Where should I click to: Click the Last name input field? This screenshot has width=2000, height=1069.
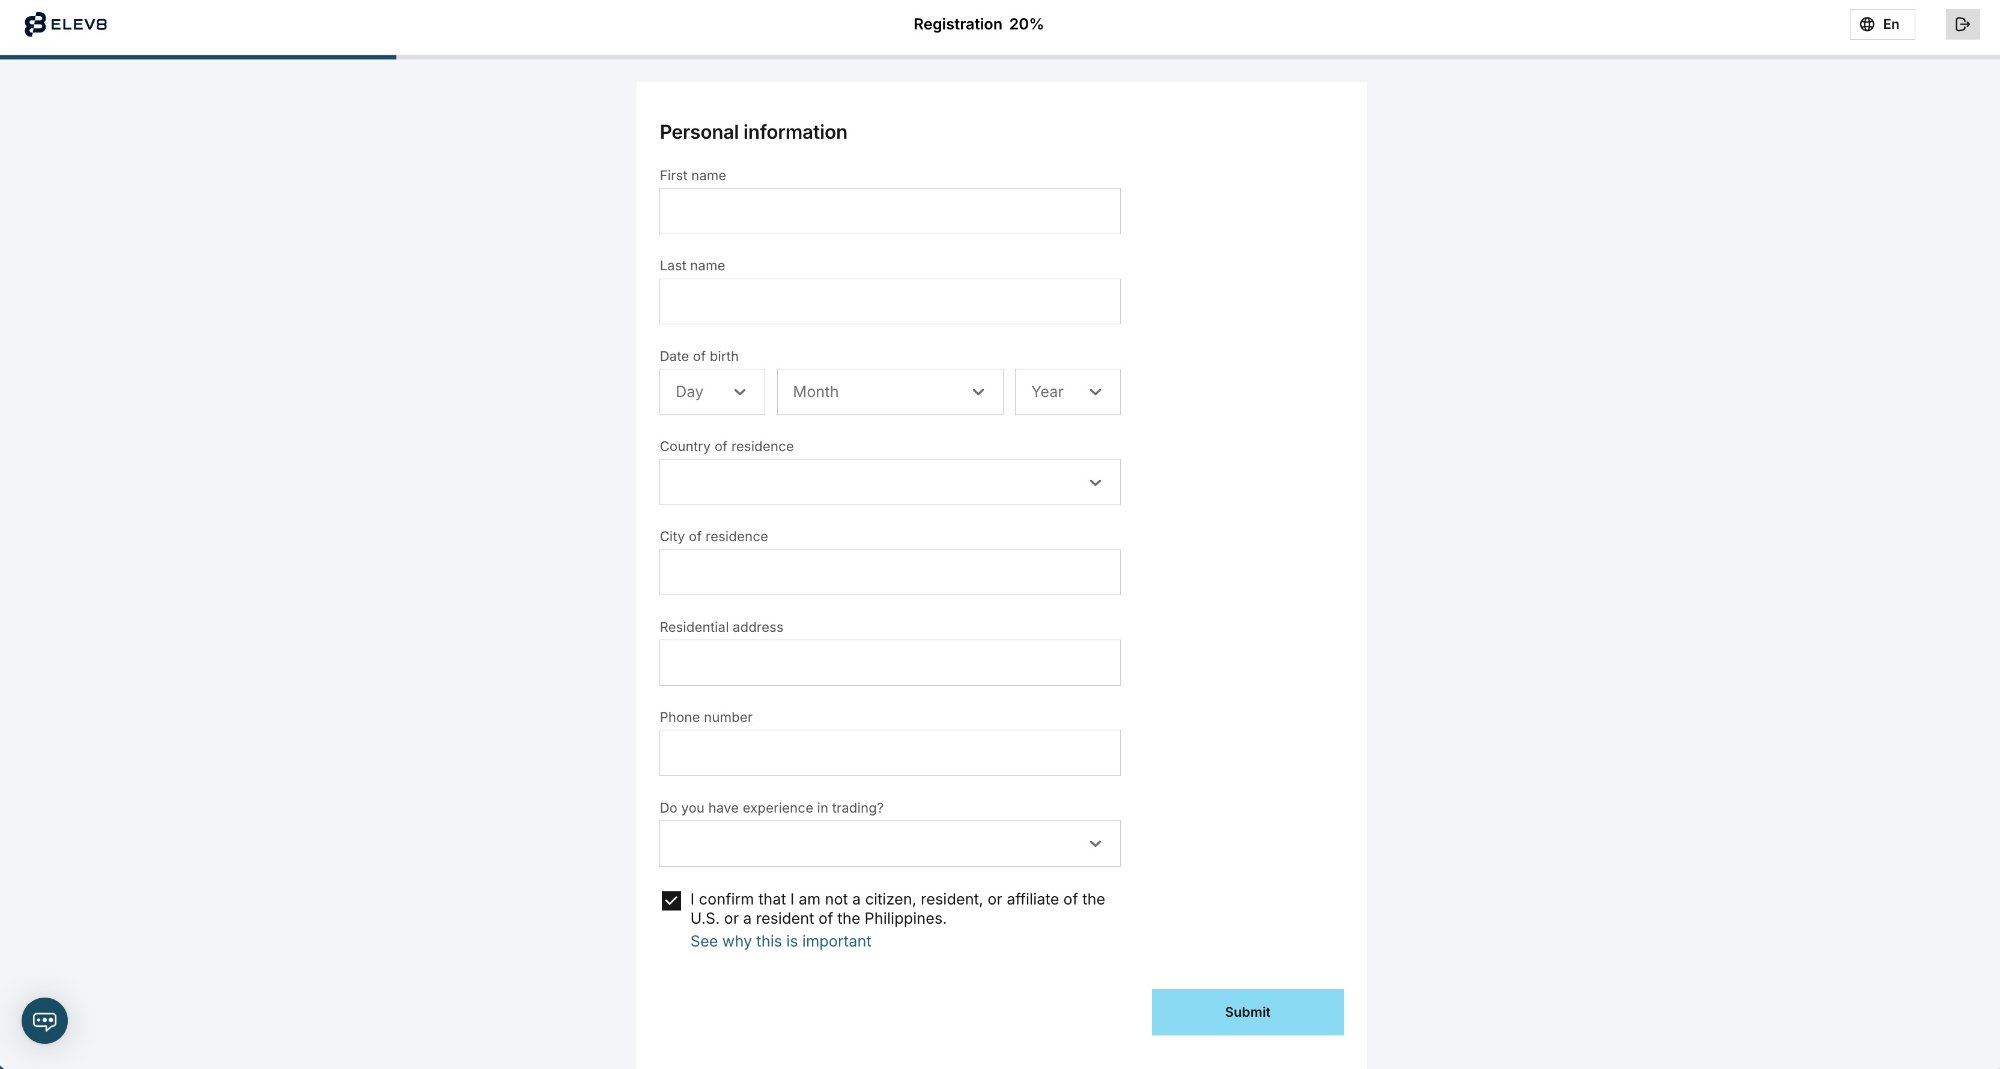pos(889,301)
